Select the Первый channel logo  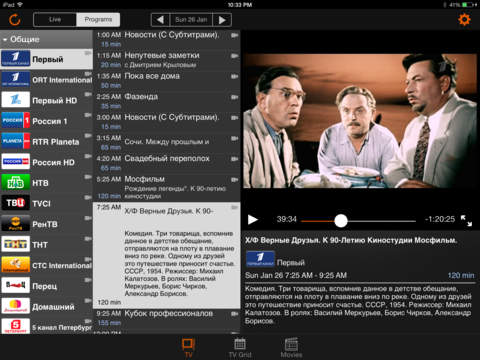[x=16, y=59]
